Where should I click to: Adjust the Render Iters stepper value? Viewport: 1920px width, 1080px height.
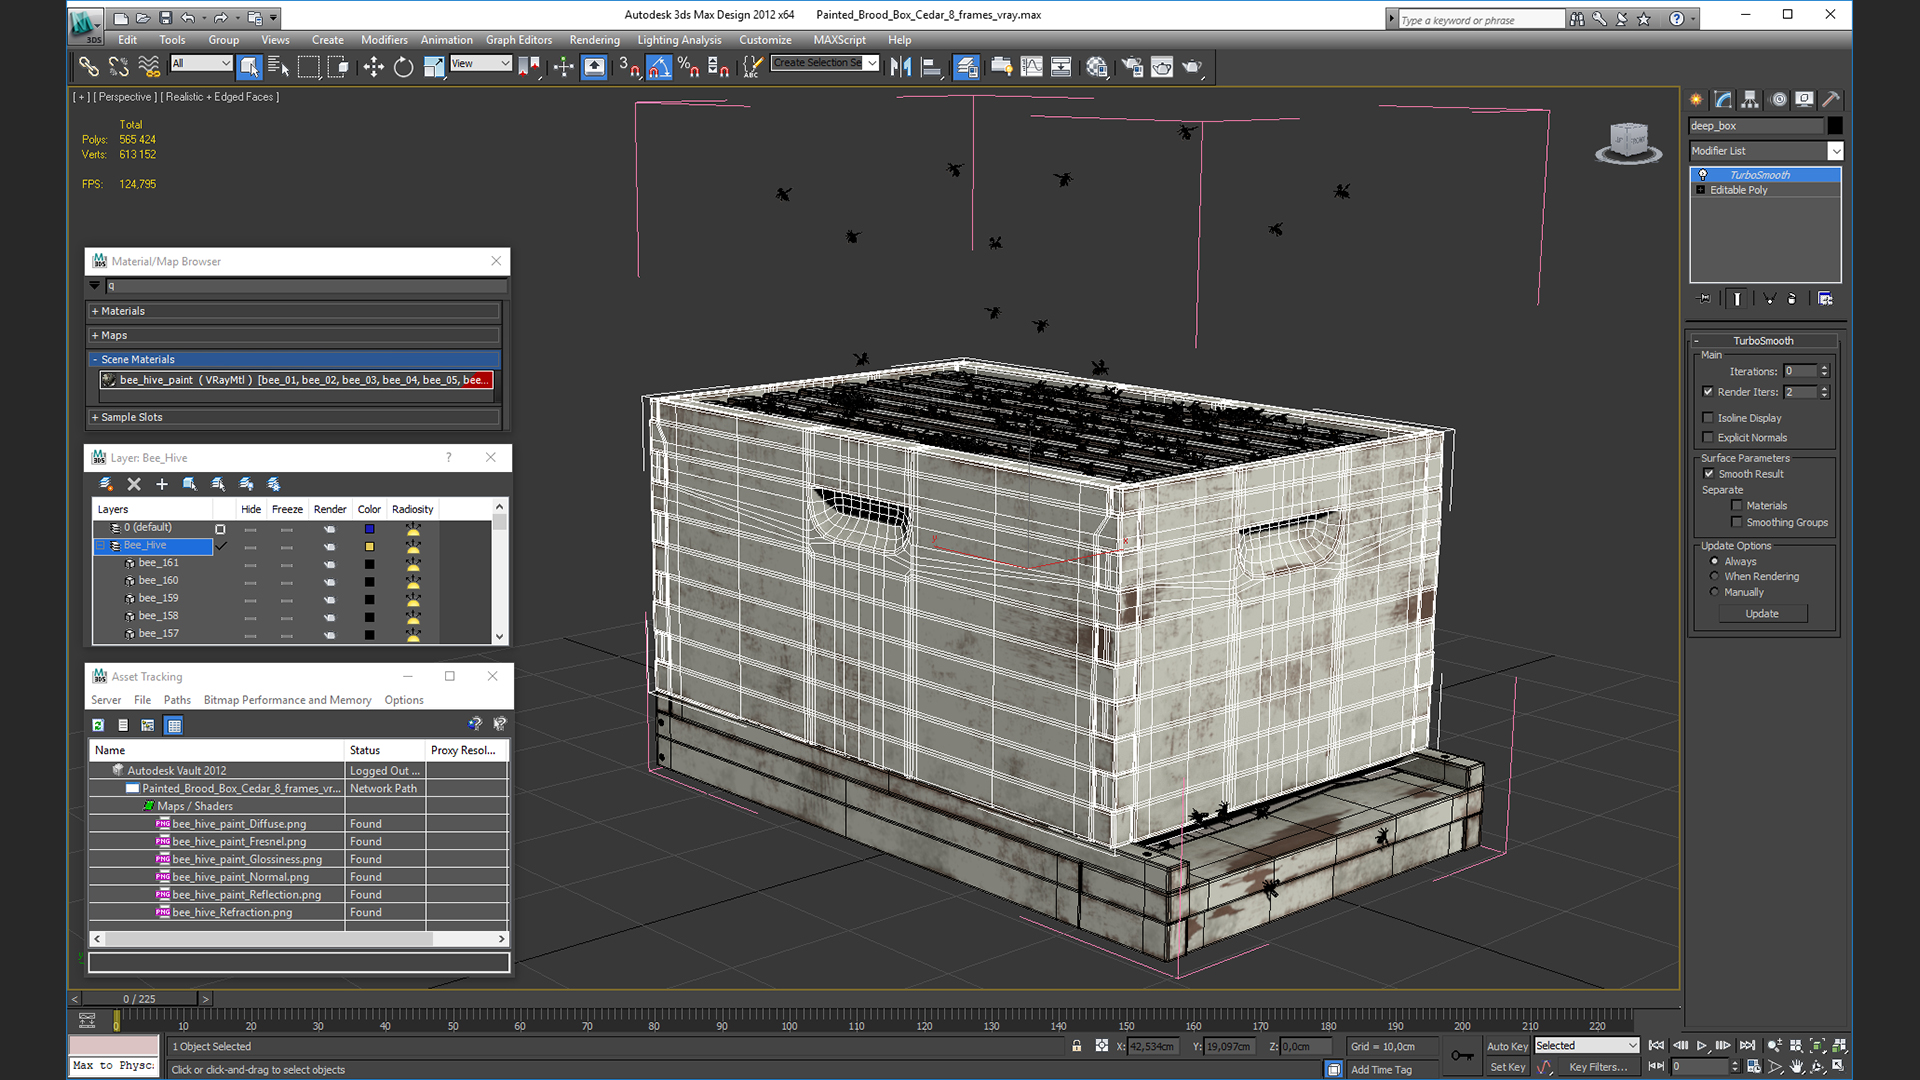point(1826,392)
